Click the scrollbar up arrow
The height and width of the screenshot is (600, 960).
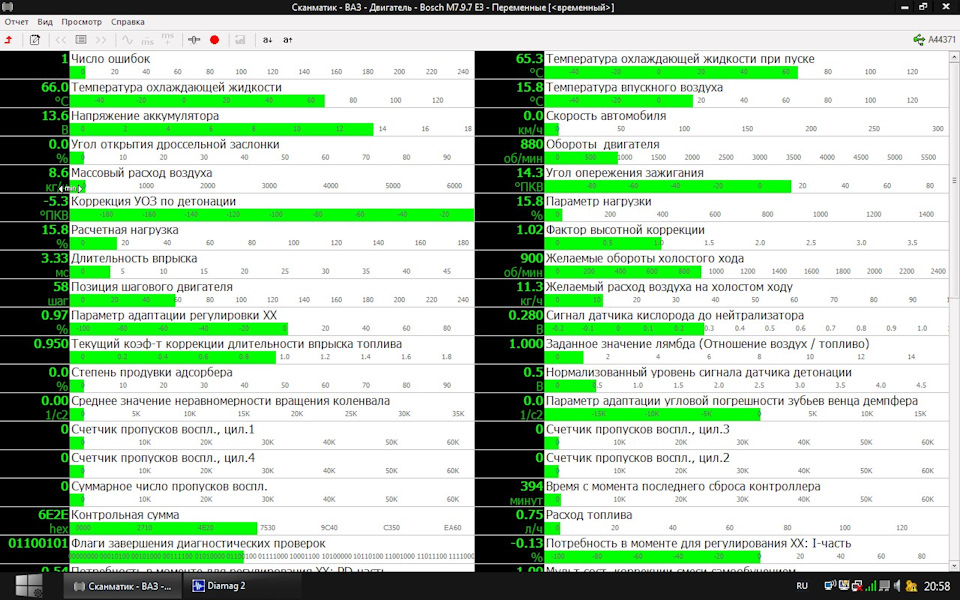pyautogui.click(x=954, y=57)
